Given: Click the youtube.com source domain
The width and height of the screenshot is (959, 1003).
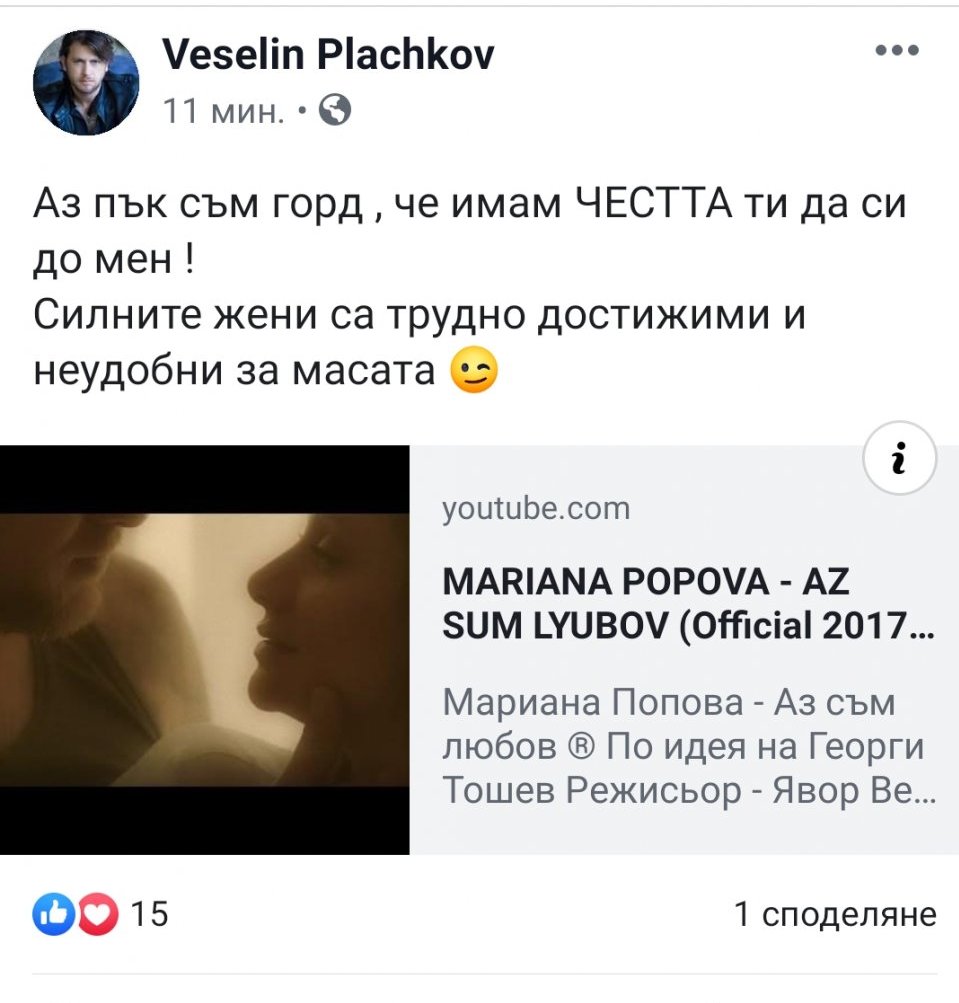Looking at the screenshot, I should point(536,509).
